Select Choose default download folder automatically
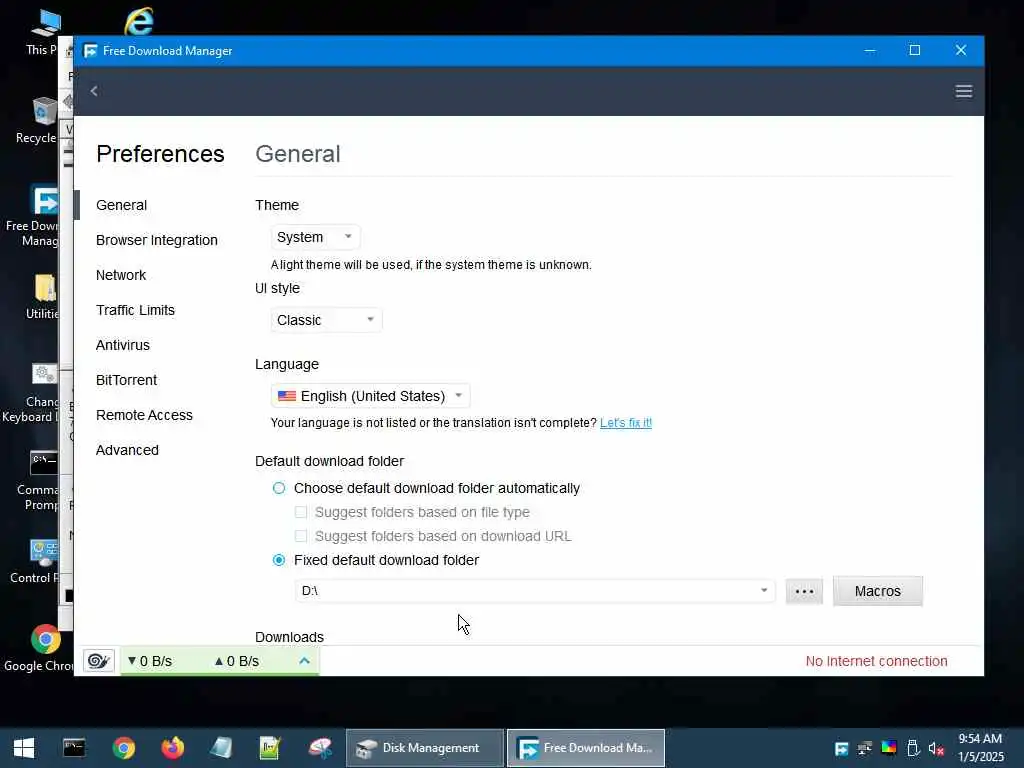The width and height of the screenshot is (1024, 768). 279,488
